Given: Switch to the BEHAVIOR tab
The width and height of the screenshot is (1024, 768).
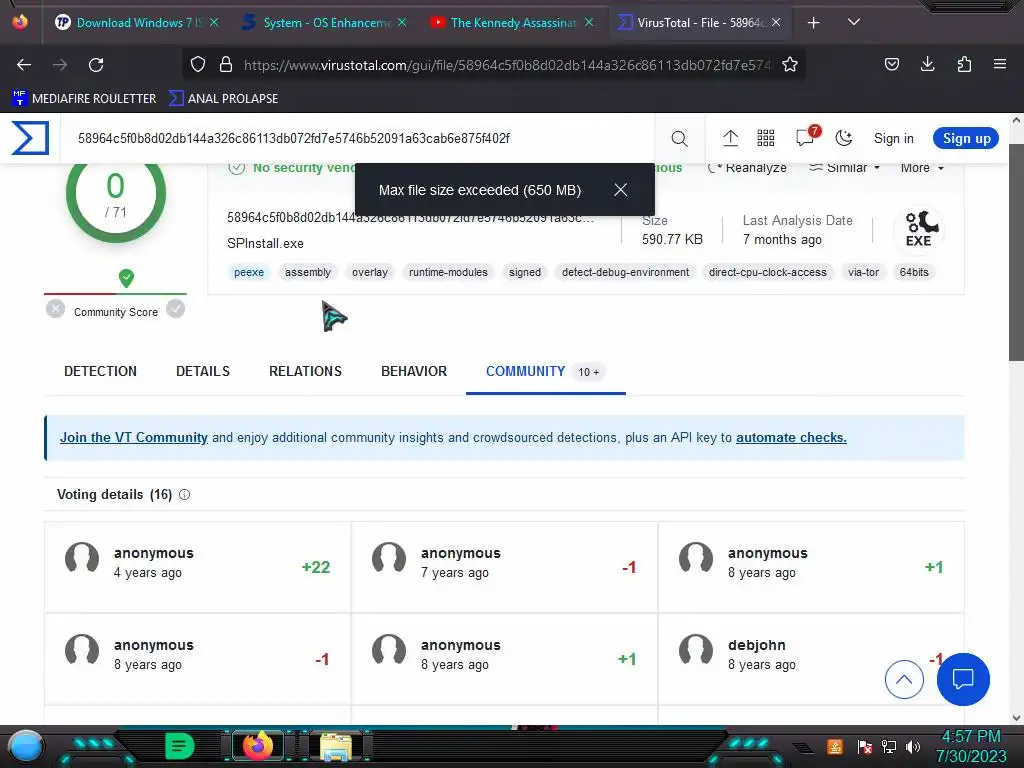Looking at the screenshot, I should [x=414, y=372].
